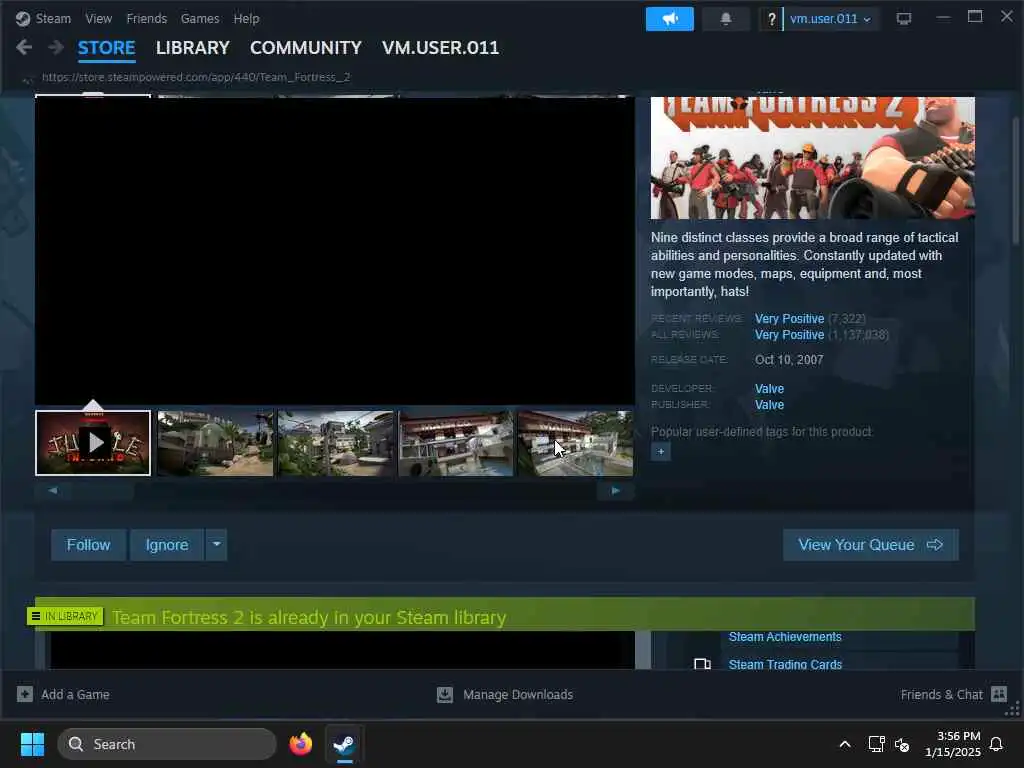Add a tag with the plus button
The height and width of the screenshot is (768, 1024).
point(660,451)
